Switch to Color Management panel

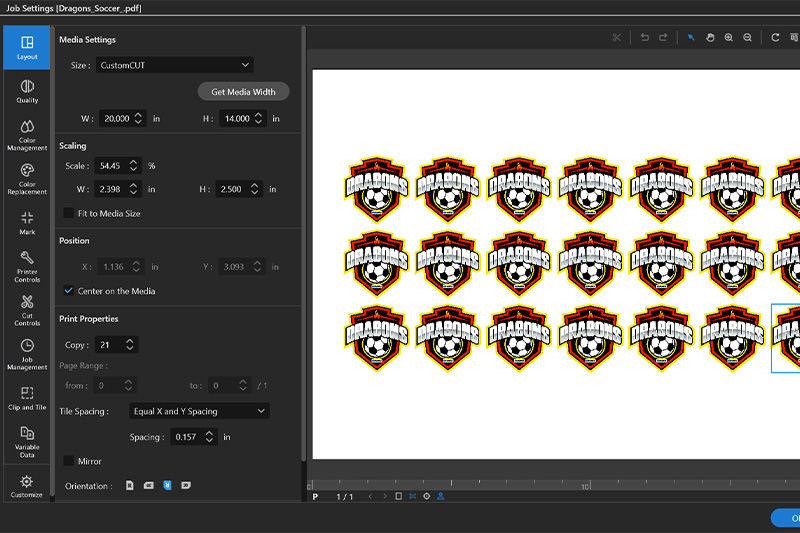point(27,135)
